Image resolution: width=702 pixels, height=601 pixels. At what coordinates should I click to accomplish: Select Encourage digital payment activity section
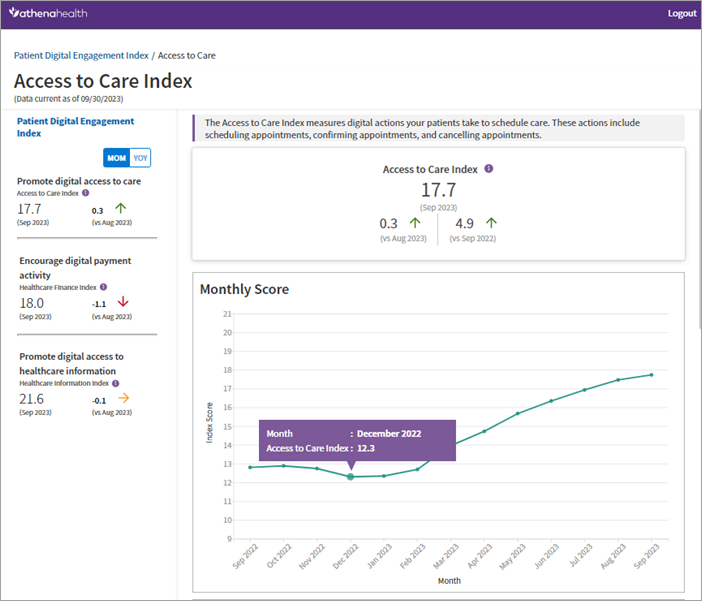(x=75, y=267)
